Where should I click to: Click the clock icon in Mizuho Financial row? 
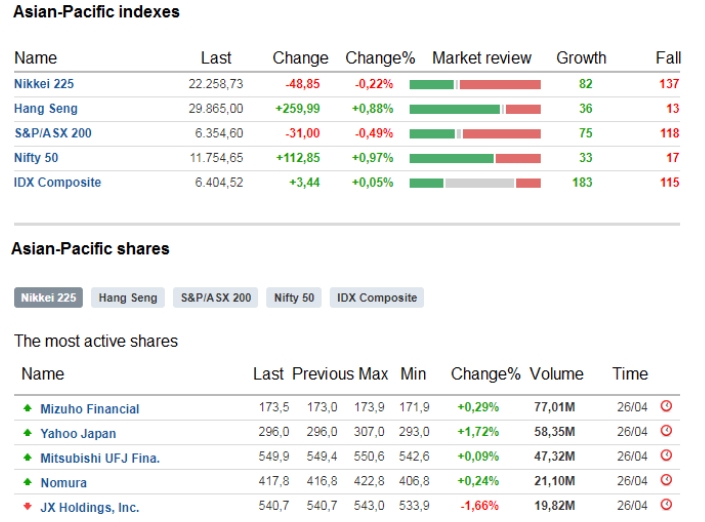click(666, 406)
